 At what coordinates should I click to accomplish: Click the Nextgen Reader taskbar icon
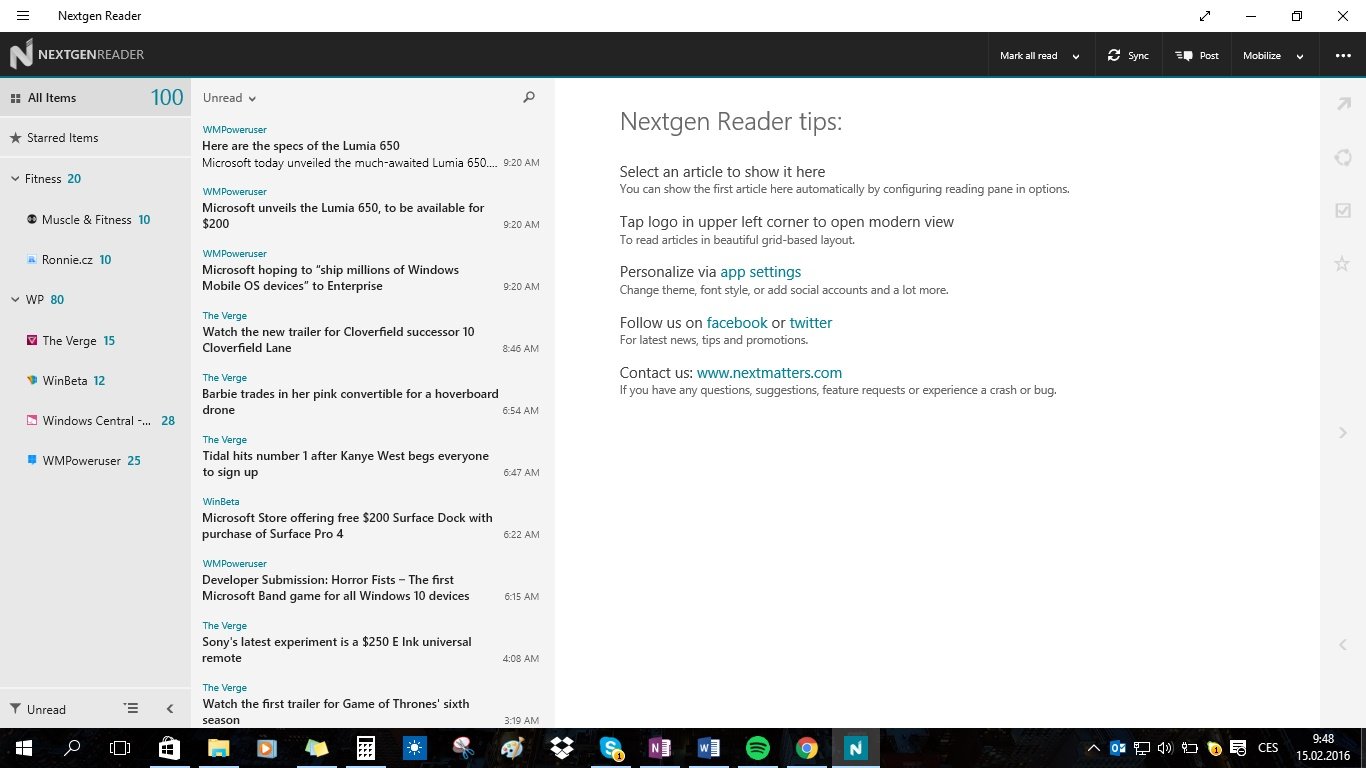[x=855, y=748]
